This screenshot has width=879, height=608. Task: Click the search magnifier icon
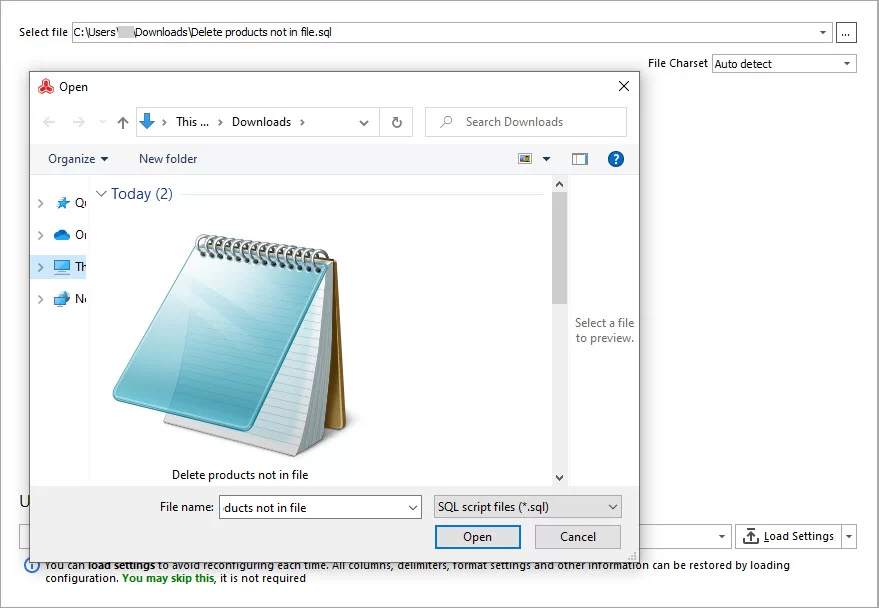pyautogui.click(x=446, y=122)
